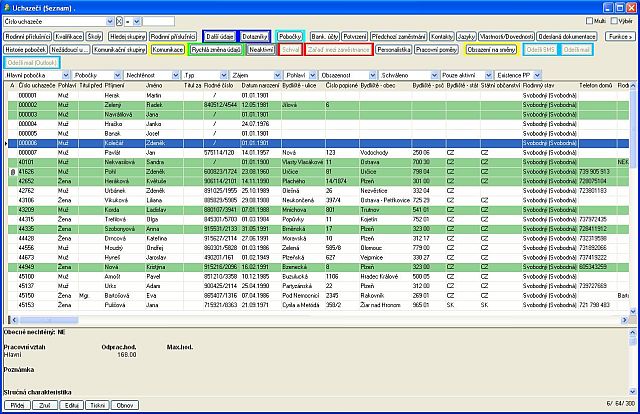This screenshot has width=640, height=414.
Task: Click the surname cell Korda
Action: click(124, 210)
